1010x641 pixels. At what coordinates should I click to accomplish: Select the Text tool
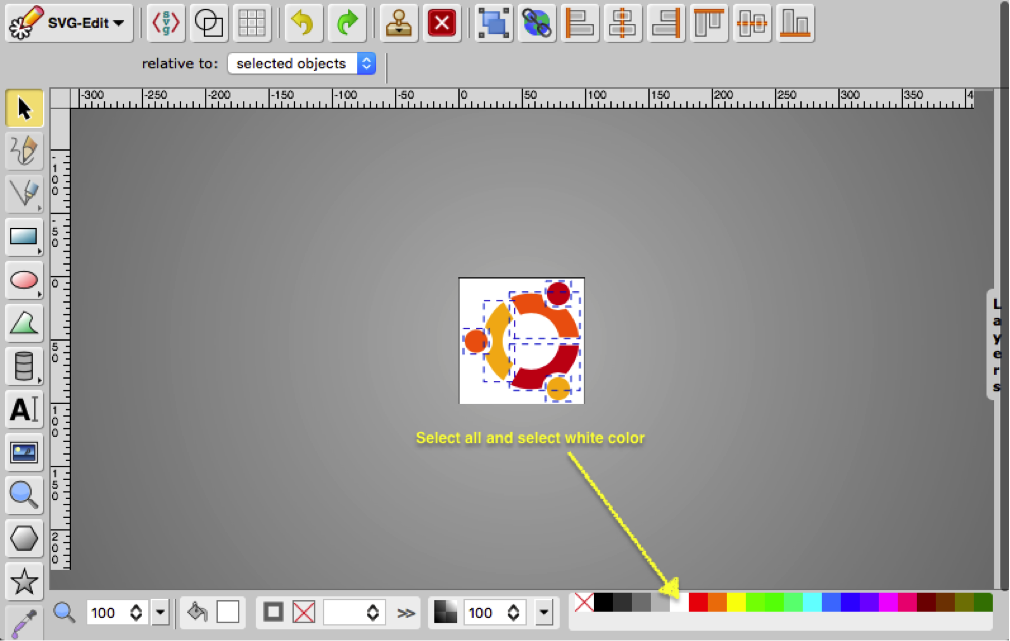pos(24,409)
